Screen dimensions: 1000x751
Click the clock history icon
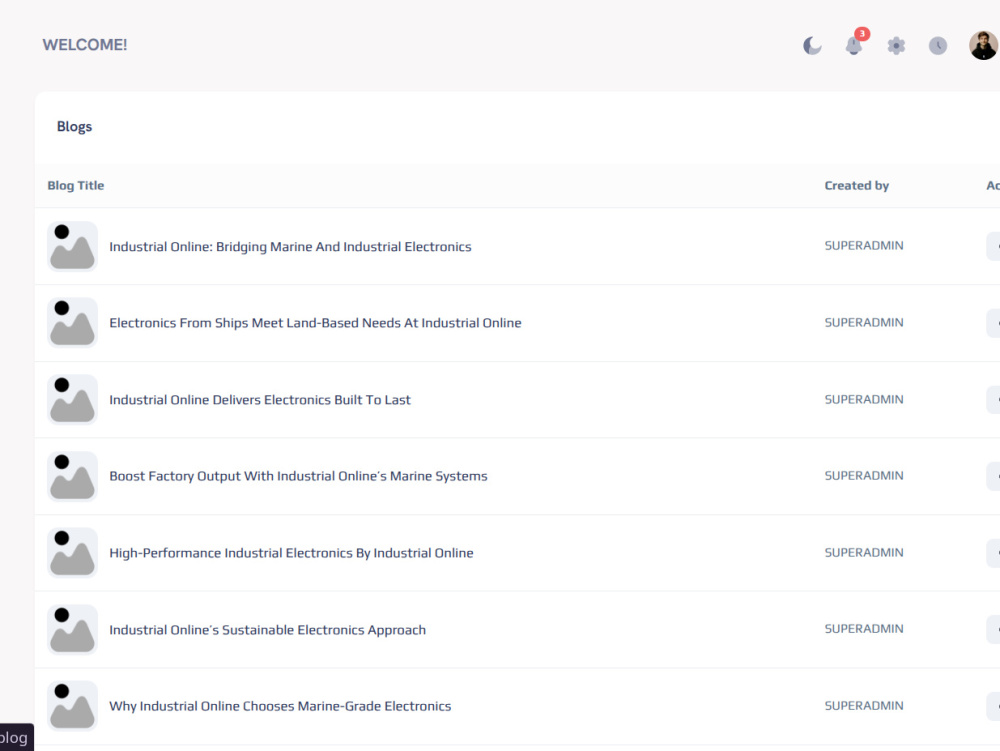(x=937, y=45)
